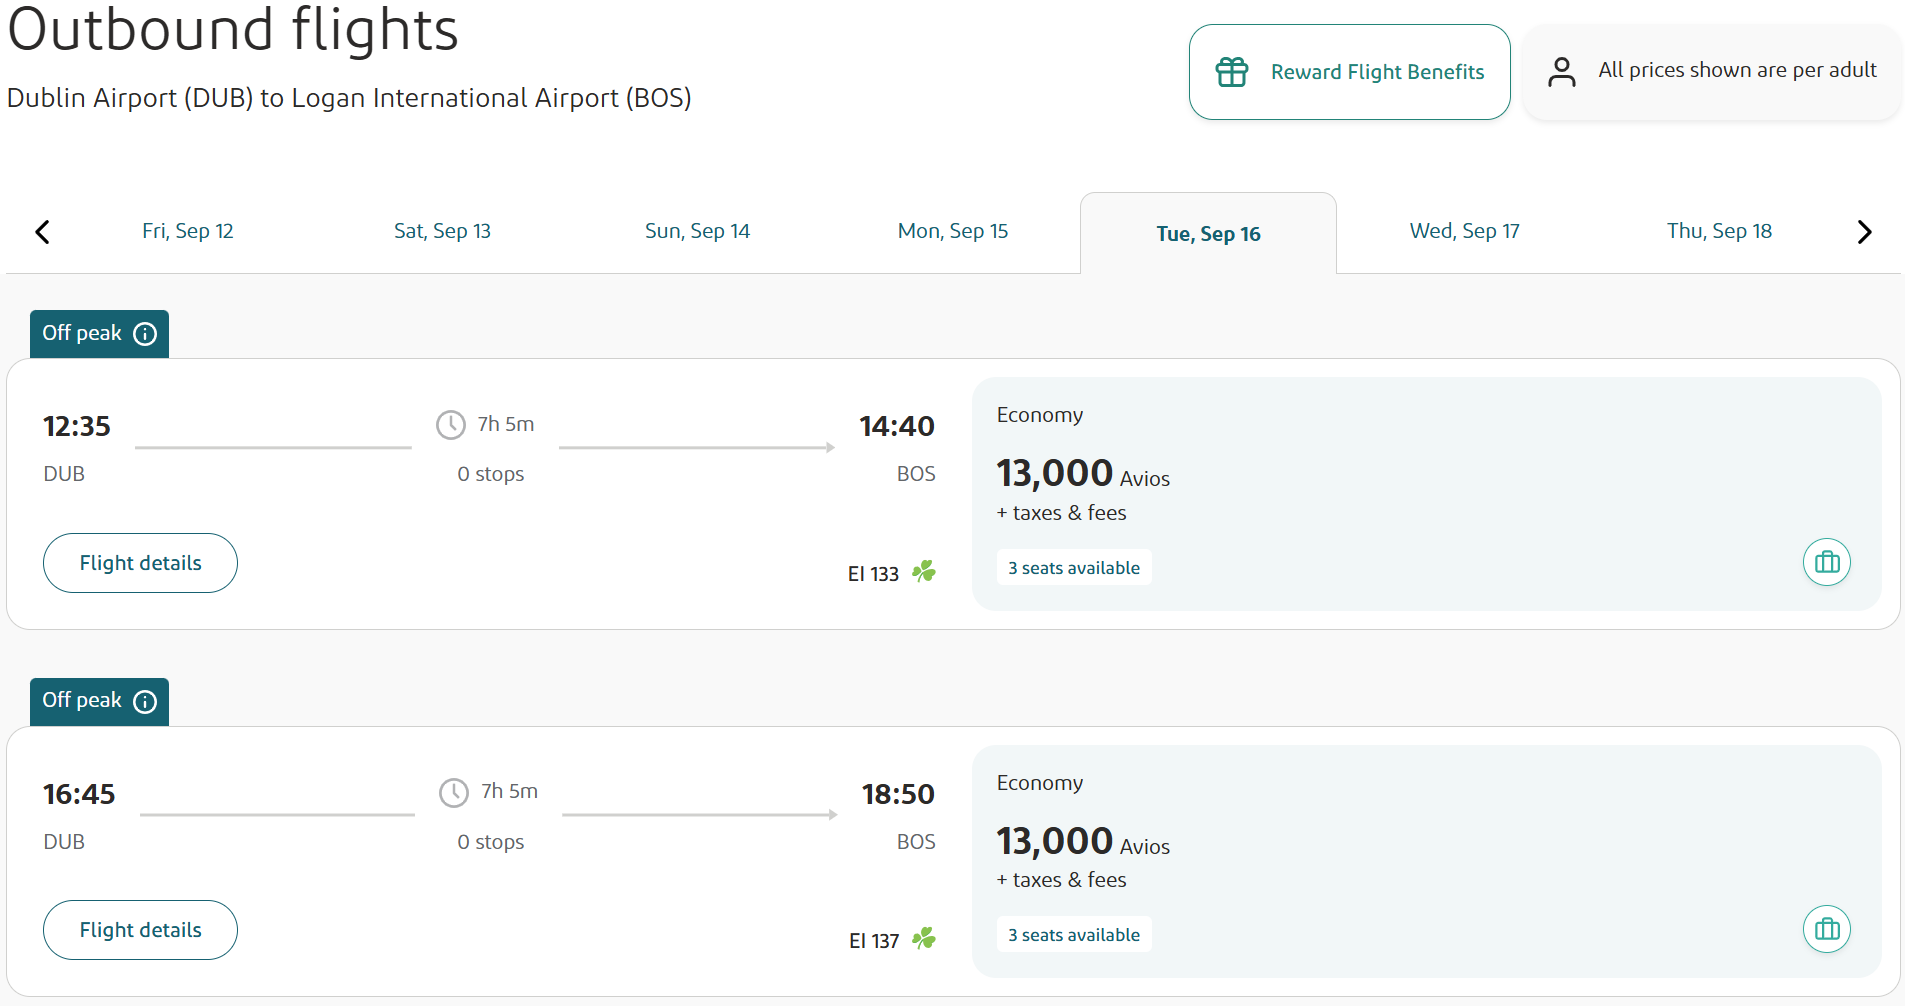Select the Tue, Sep 16 date tab
1905x1006 pixels.
[x=1208, y=233]
